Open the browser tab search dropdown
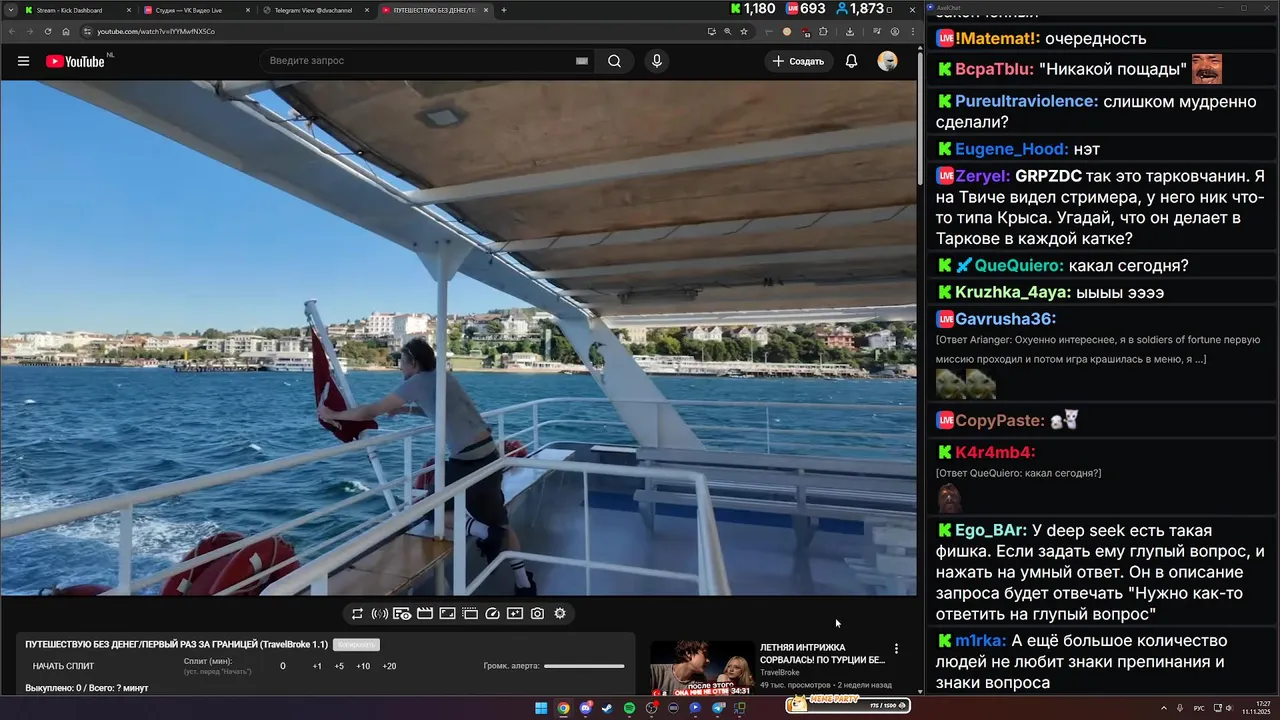The width and height of the screenshot is (1280, 720). pyautogui.click(x=12, y=10)
